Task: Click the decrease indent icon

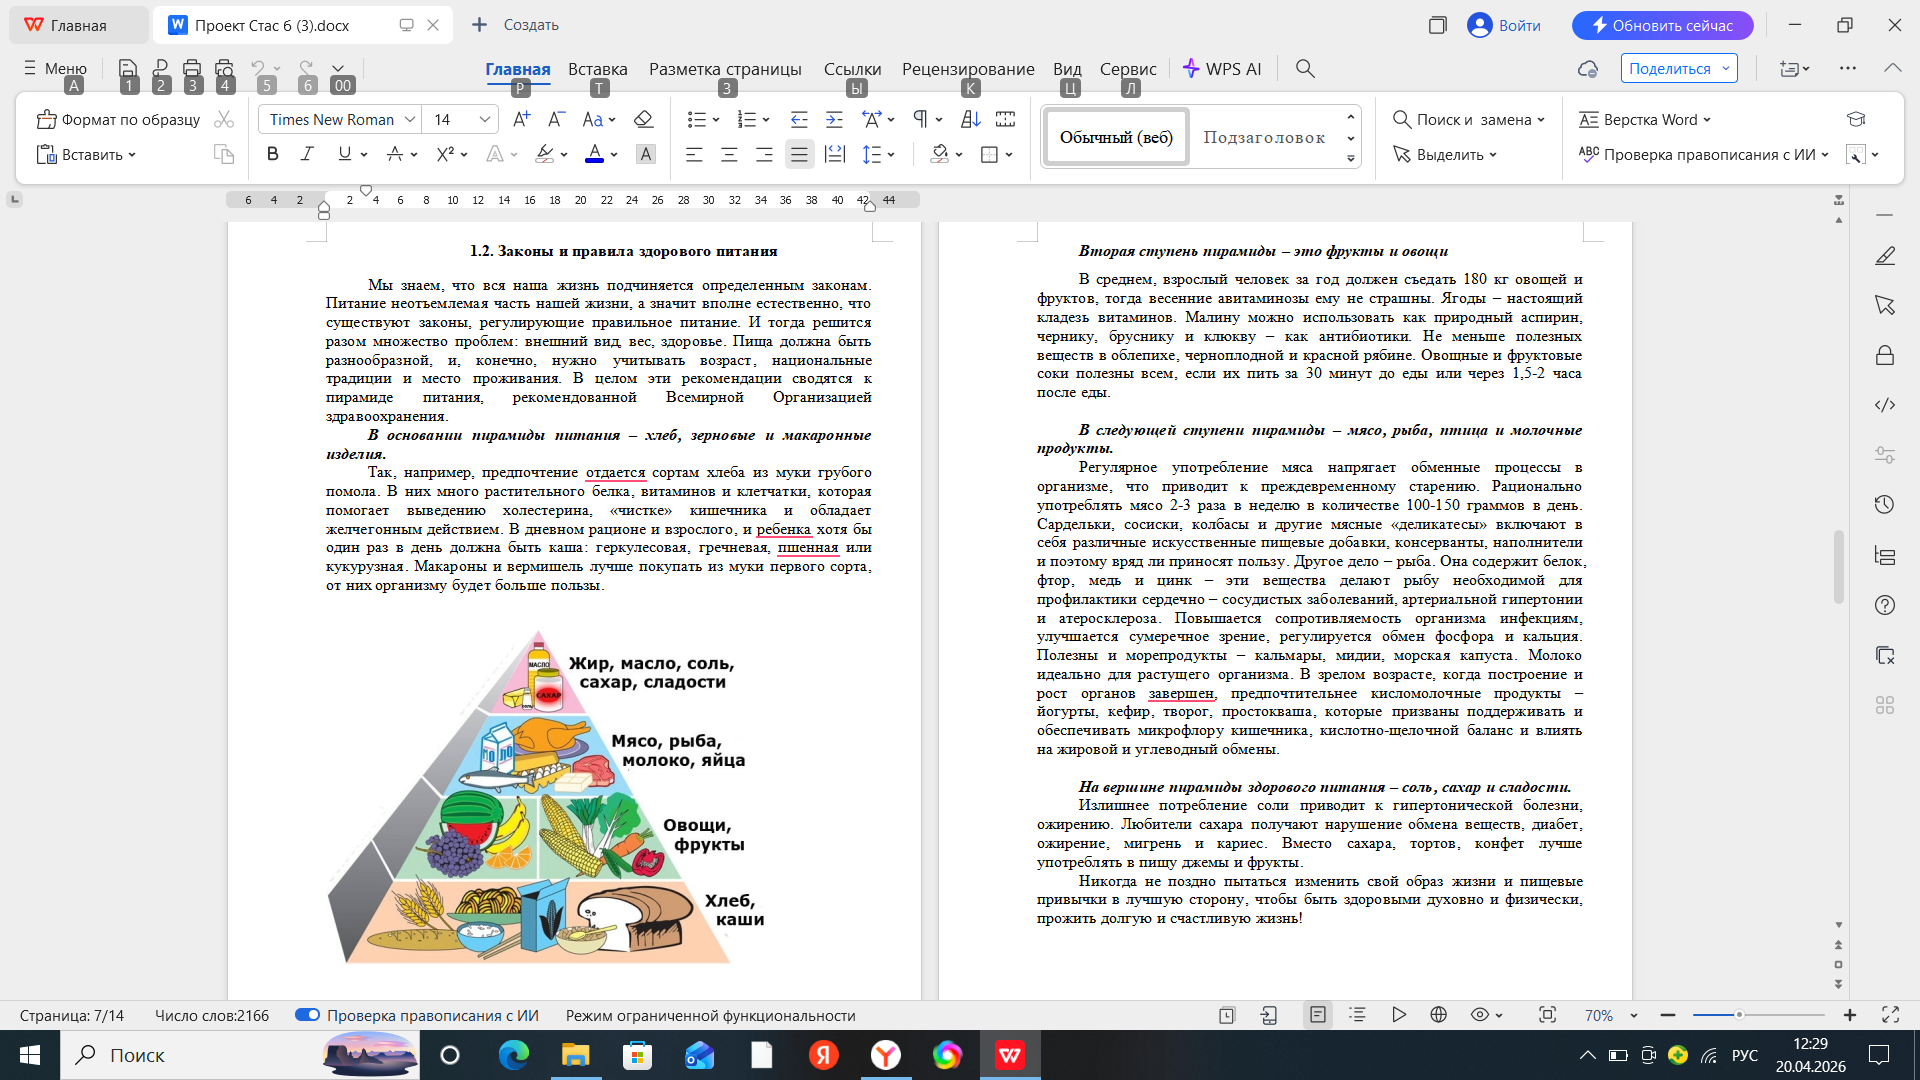Action: pos(798,119)
